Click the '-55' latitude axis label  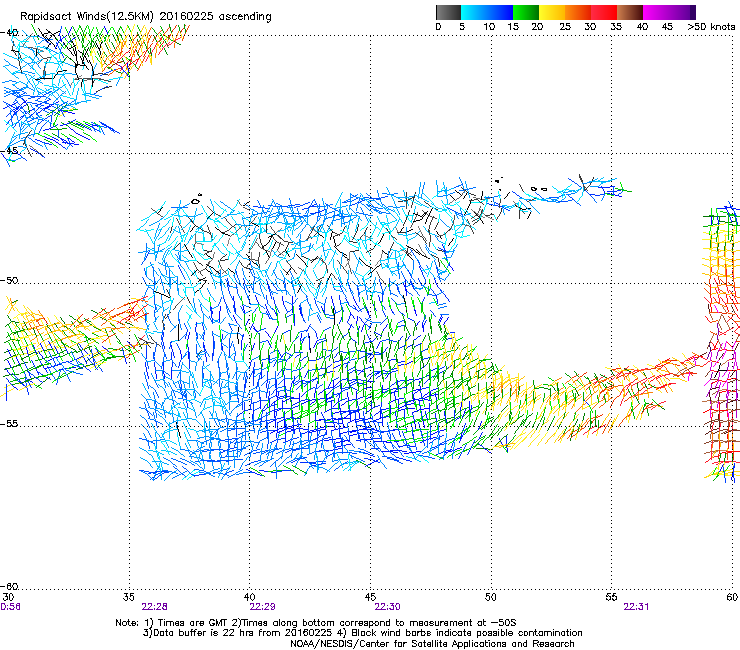tap(9, 423)
